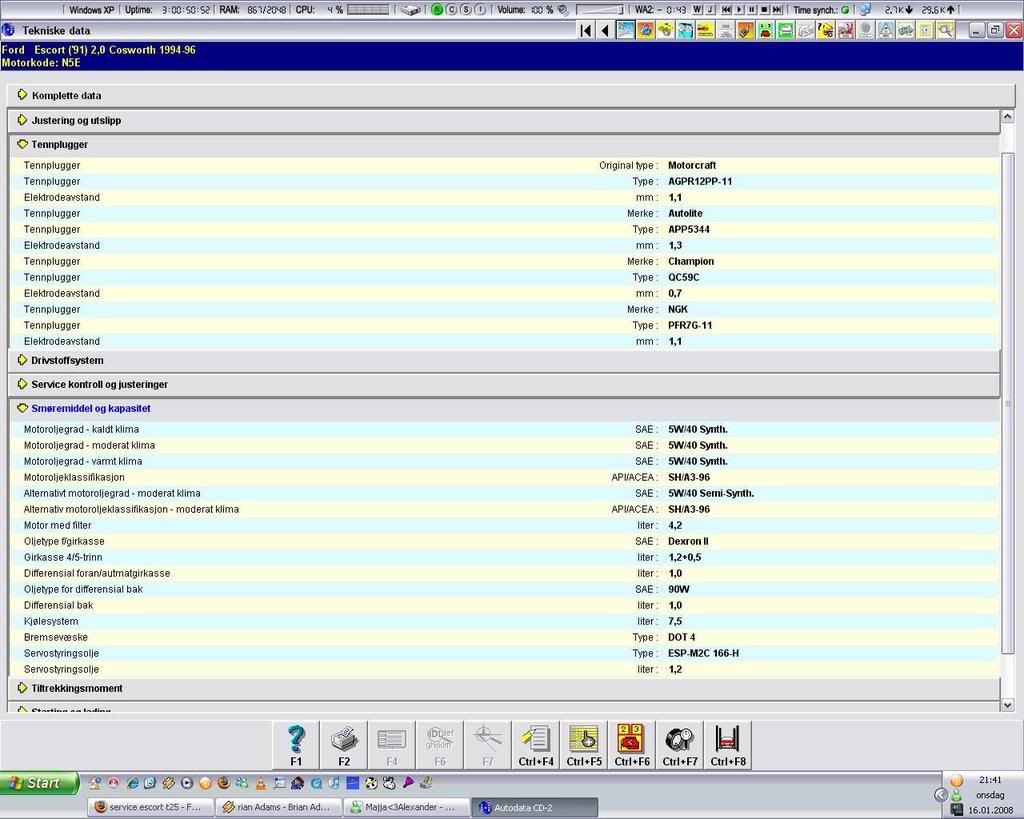The width and height of the screenshot is (1024, 819).
Task: Click the orange gear icon in the toolbar
Action: (x=645, y=30)
